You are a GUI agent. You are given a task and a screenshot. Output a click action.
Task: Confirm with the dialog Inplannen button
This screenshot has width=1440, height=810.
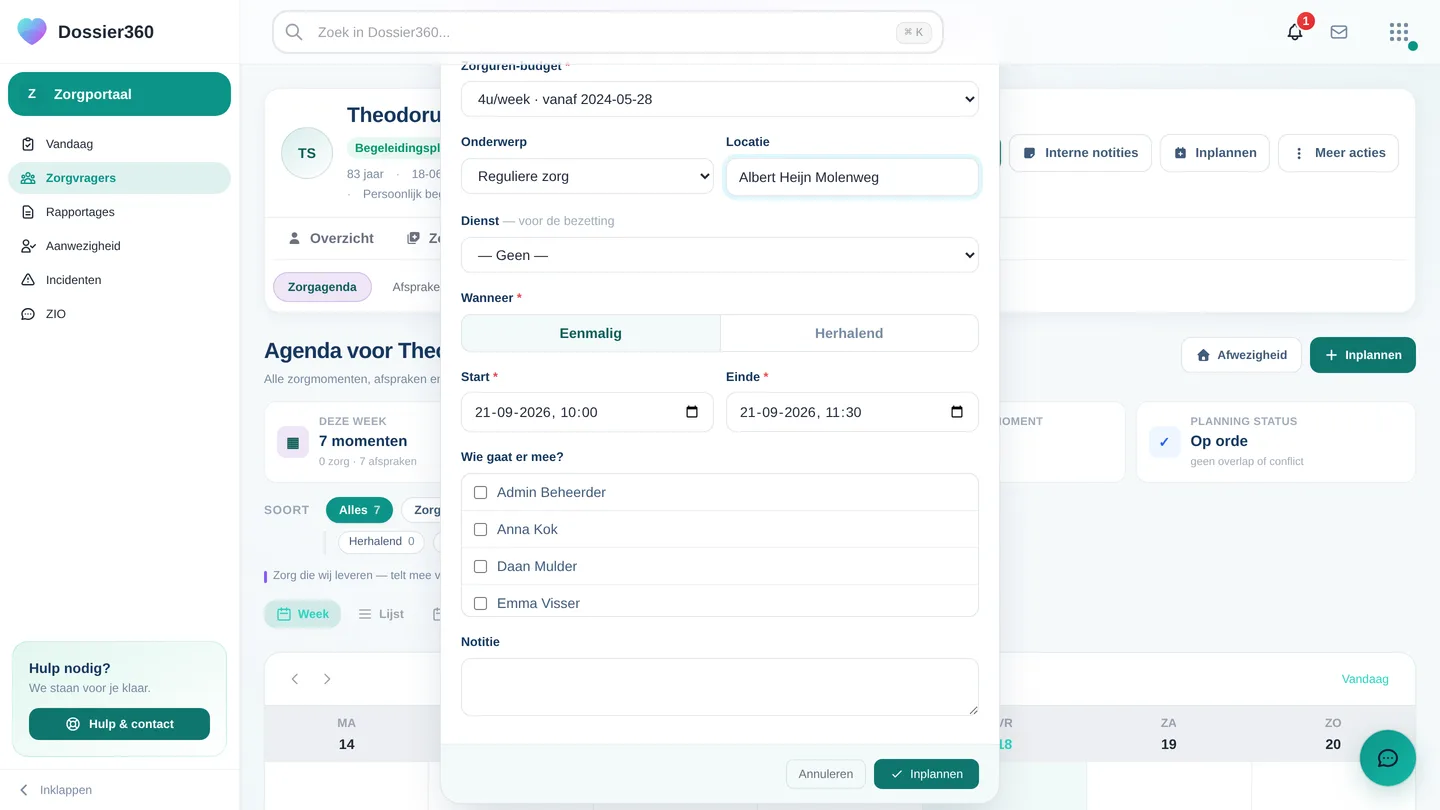[926, 774]
